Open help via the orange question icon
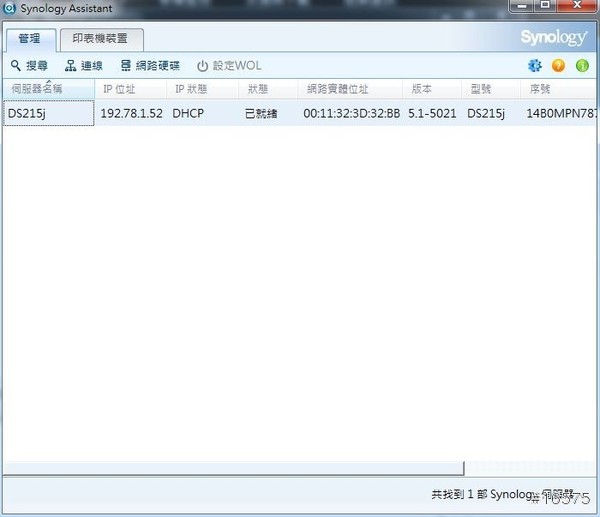Viewport: 600px width, 517px height. (558, 65)
